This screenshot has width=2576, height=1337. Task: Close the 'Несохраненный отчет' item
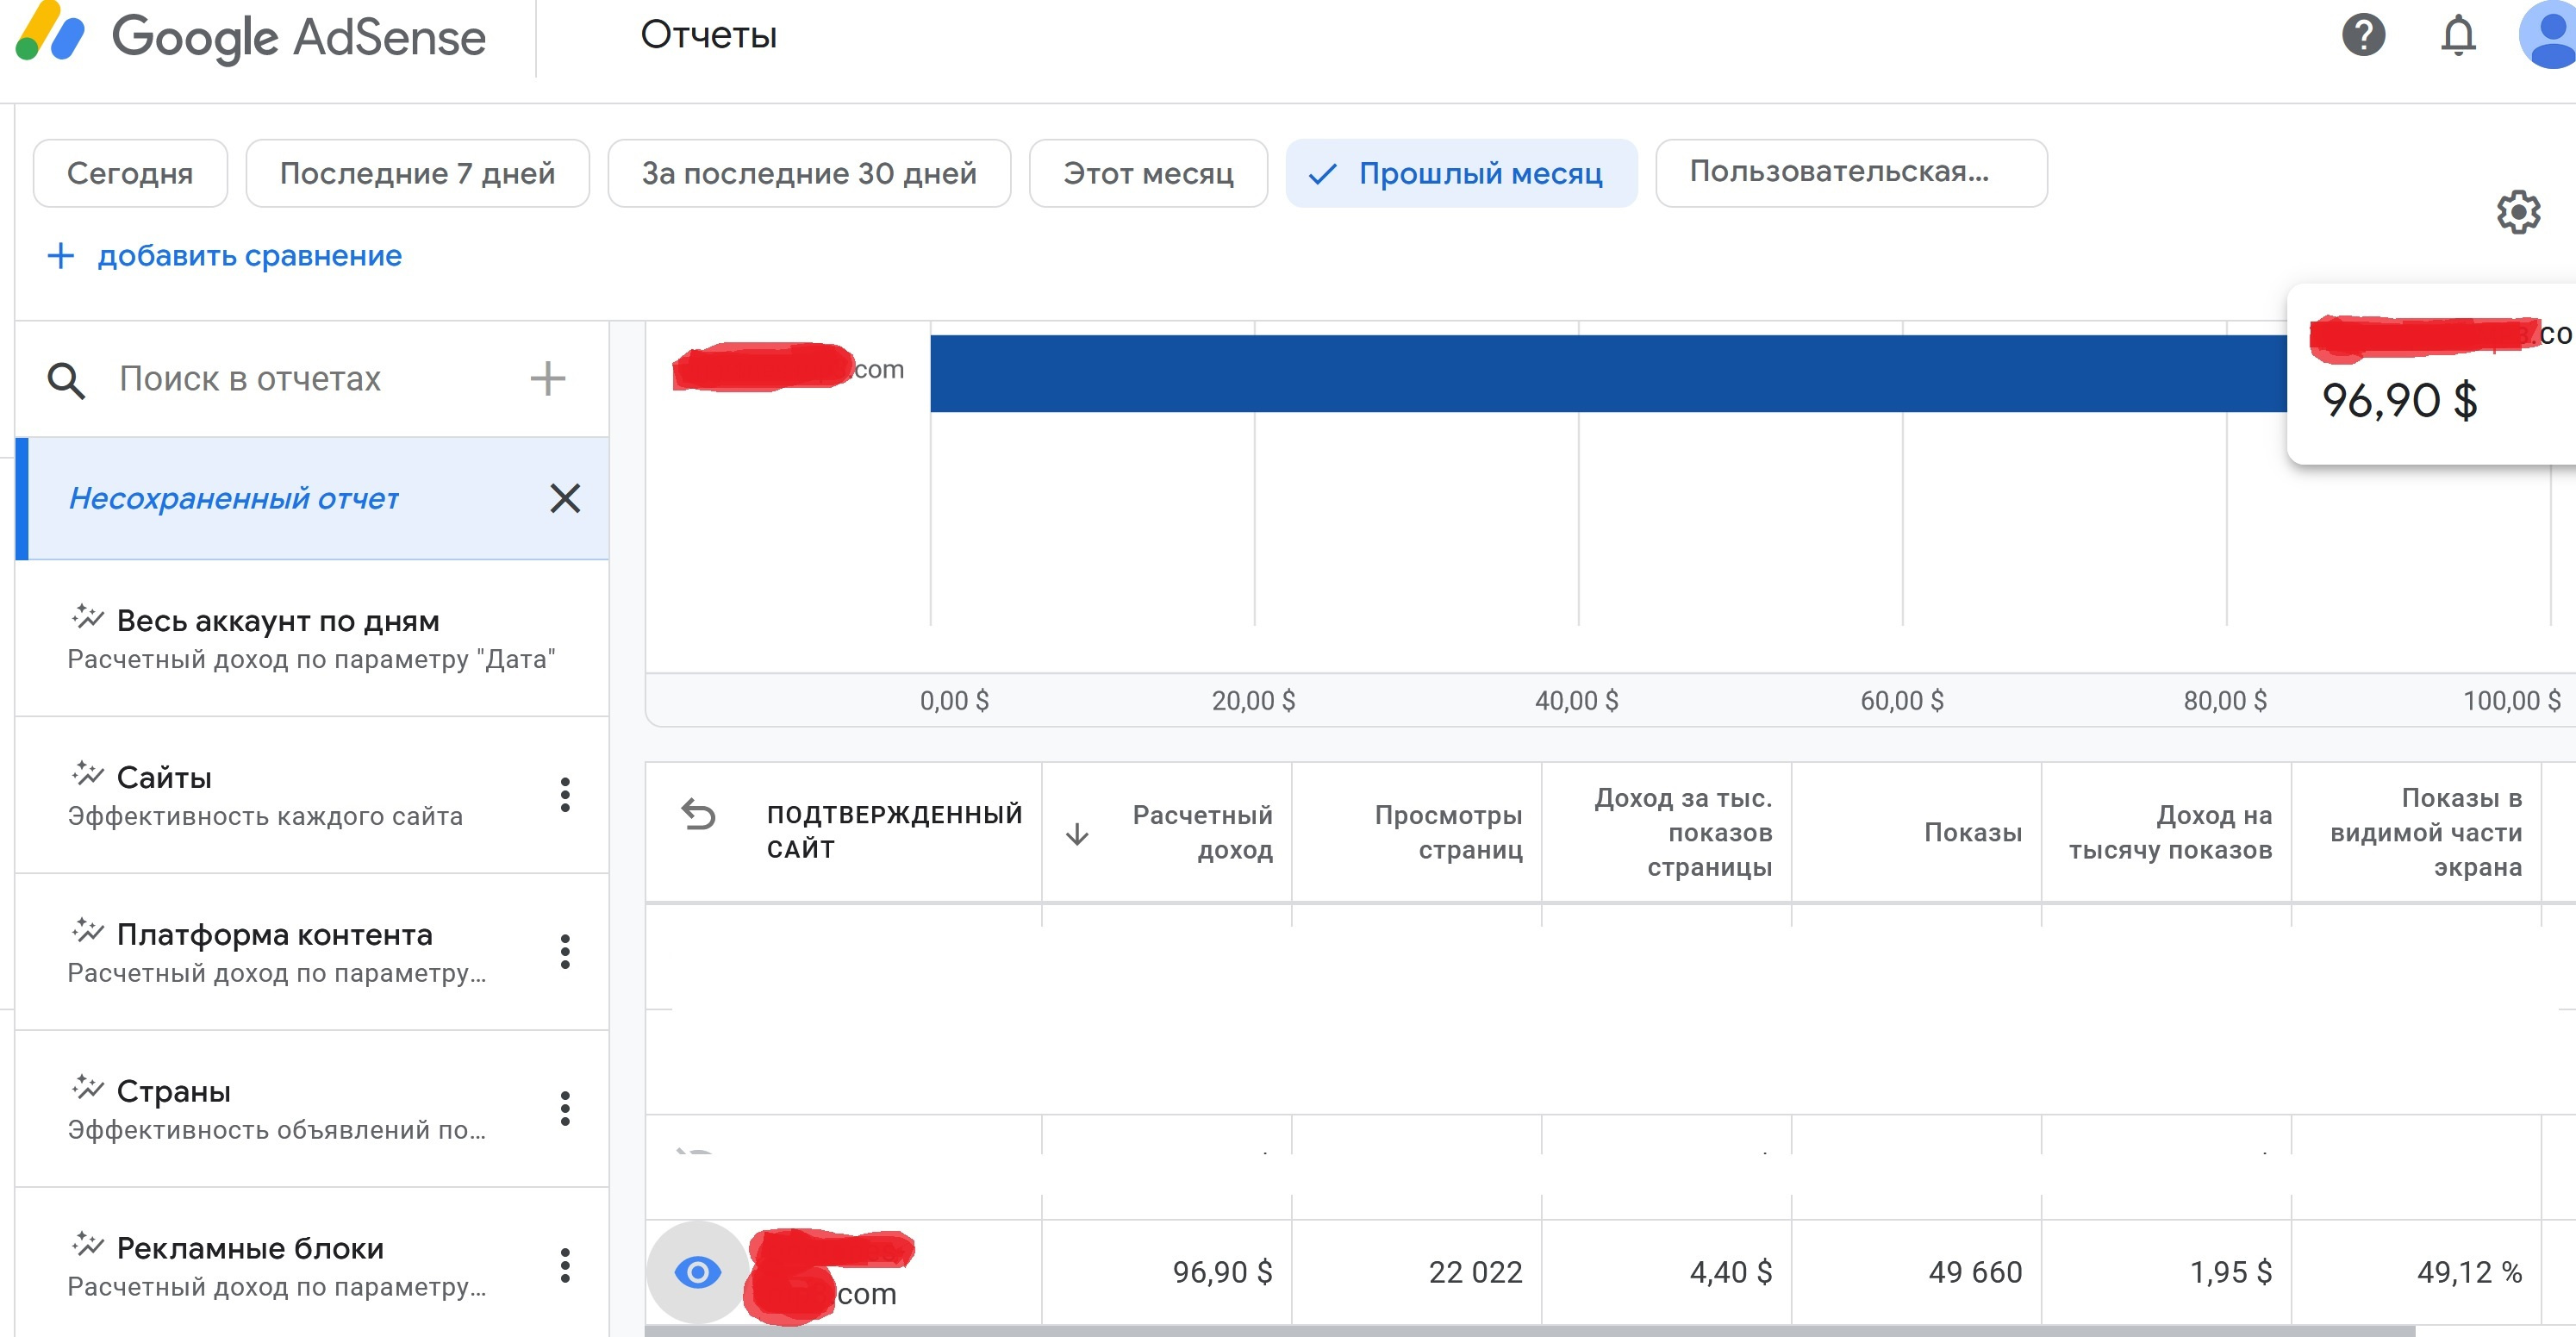click(x=565, y=498)
